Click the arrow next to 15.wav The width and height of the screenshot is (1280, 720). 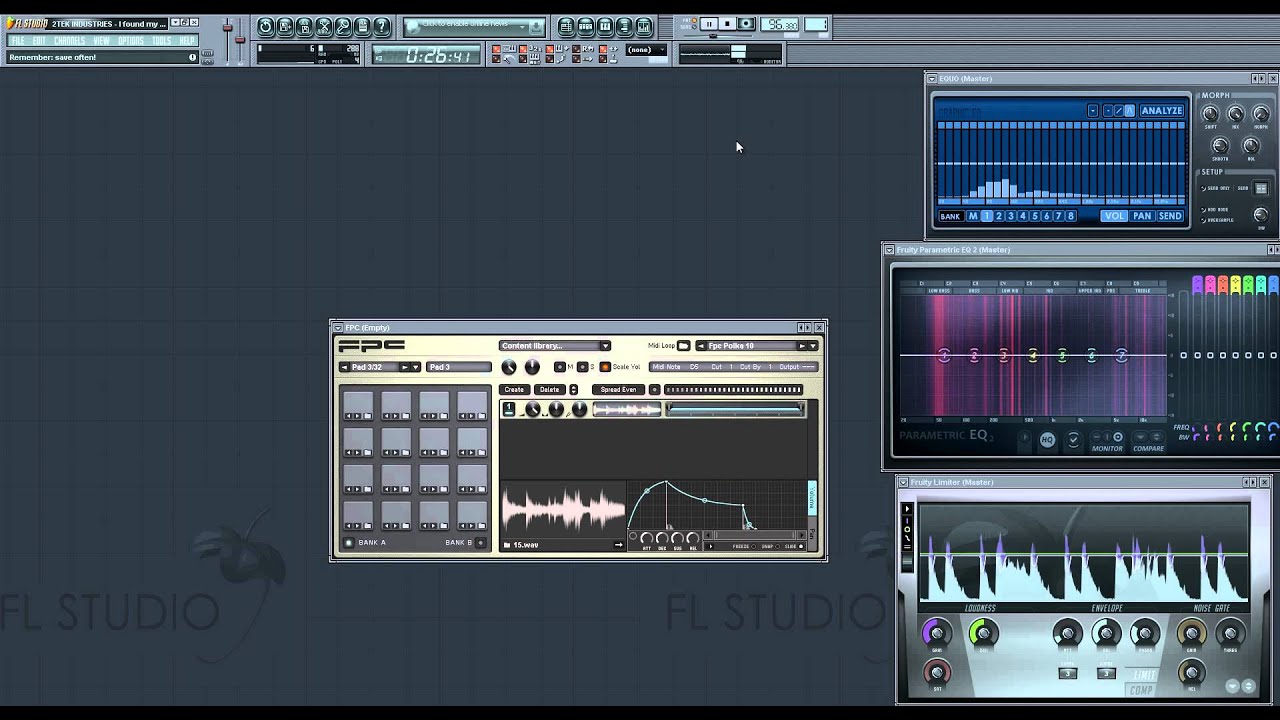coord(618,545)
